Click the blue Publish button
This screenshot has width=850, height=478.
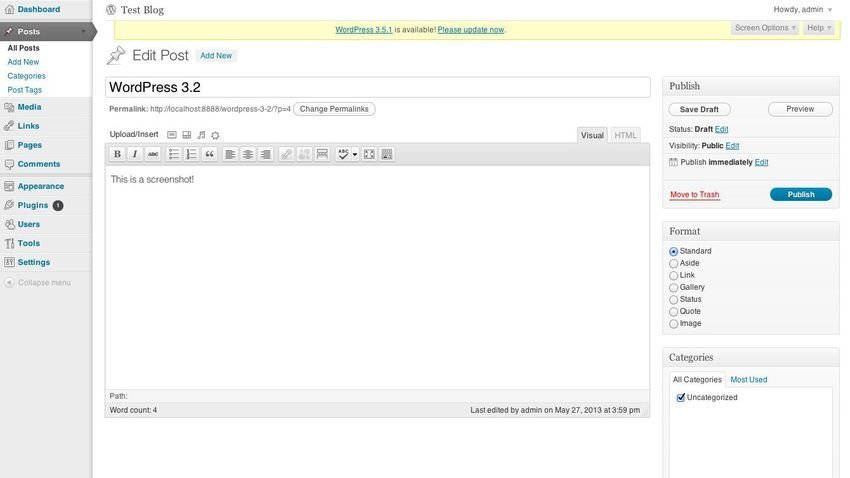tap(801, 194)
